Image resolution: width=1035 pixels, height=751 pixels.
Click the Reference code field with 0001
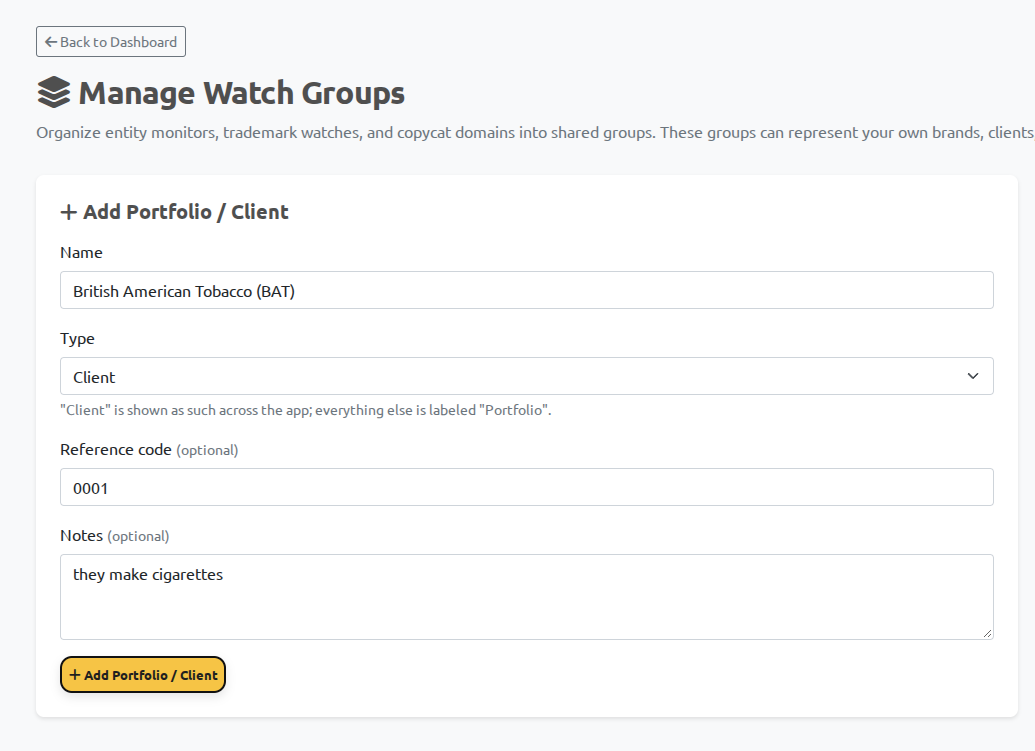click(x=526, y=487)
